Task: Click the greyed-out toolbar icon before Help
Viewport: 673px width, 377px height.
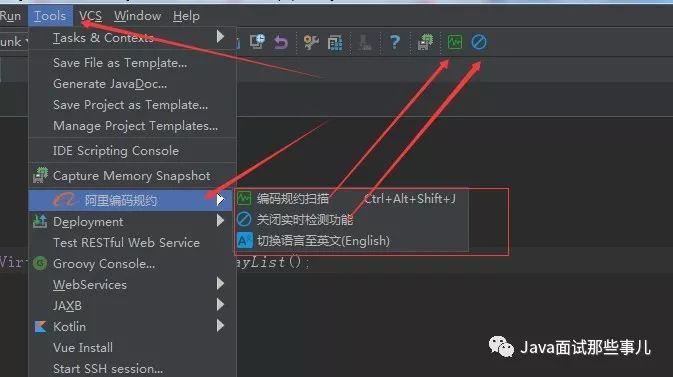Action: point(365,43)
